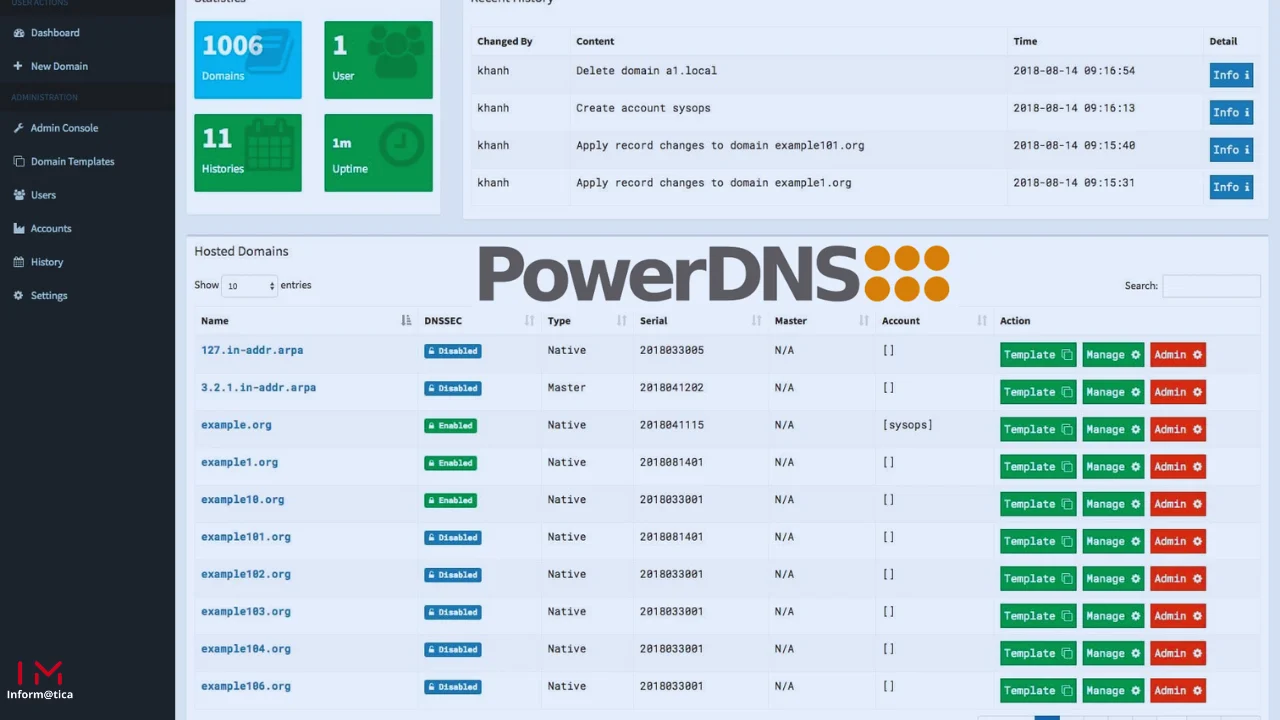1280x720 pixels.
Task: Toggle DNSSEC Enabled for example1.org
Action: tap(450, 463)
